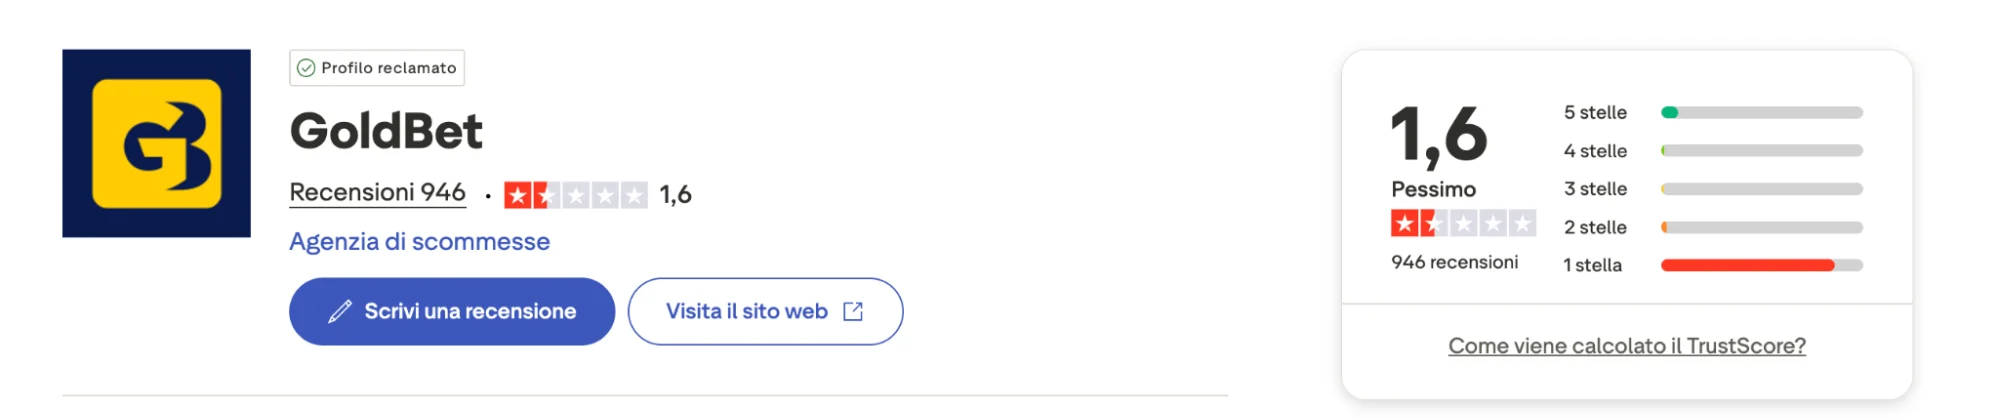Screen dimensions: 1999x418
Task: Click the green verified checkmark icon
Action: coord(306,68)
